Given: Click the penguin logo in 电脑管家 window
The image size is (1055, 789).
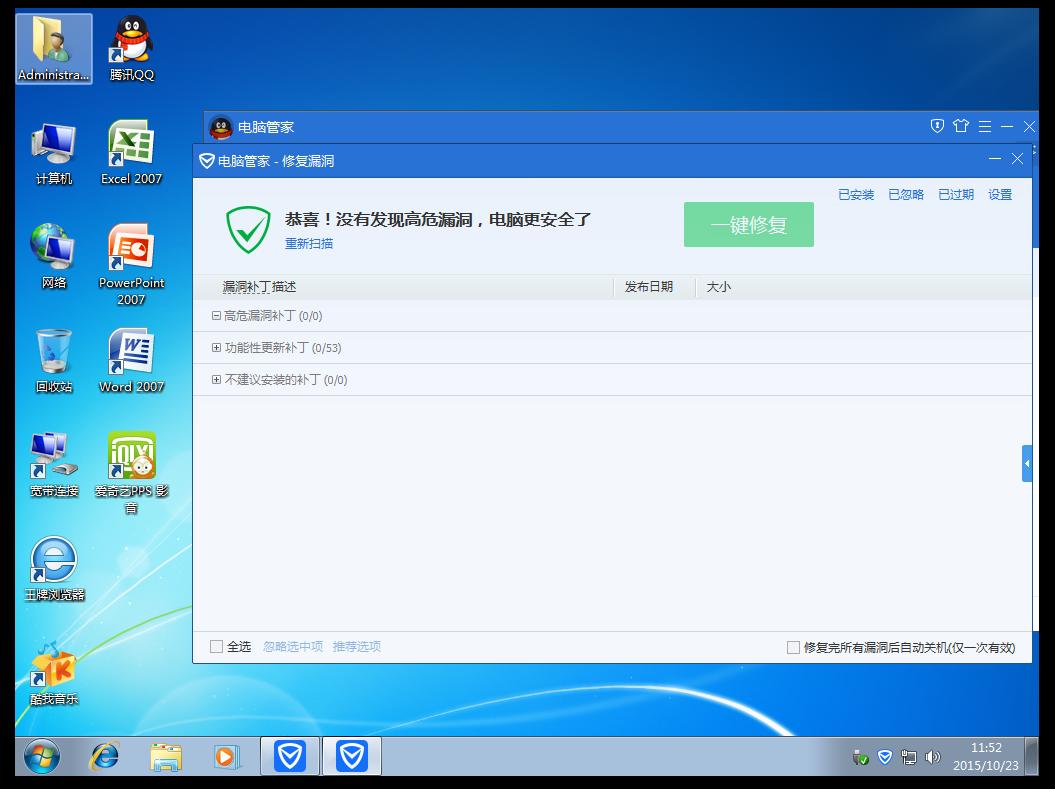Looking at the screenshot, I should click(x=221, y=127).
